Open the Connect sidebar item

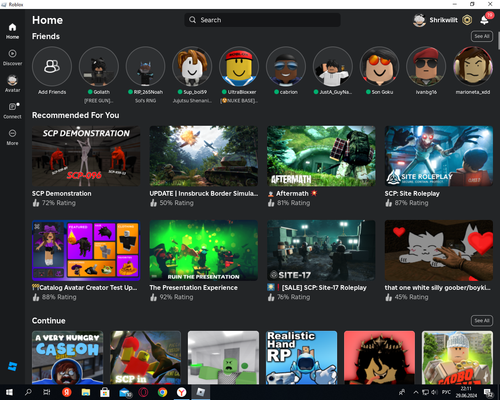(x=12, y=110)
